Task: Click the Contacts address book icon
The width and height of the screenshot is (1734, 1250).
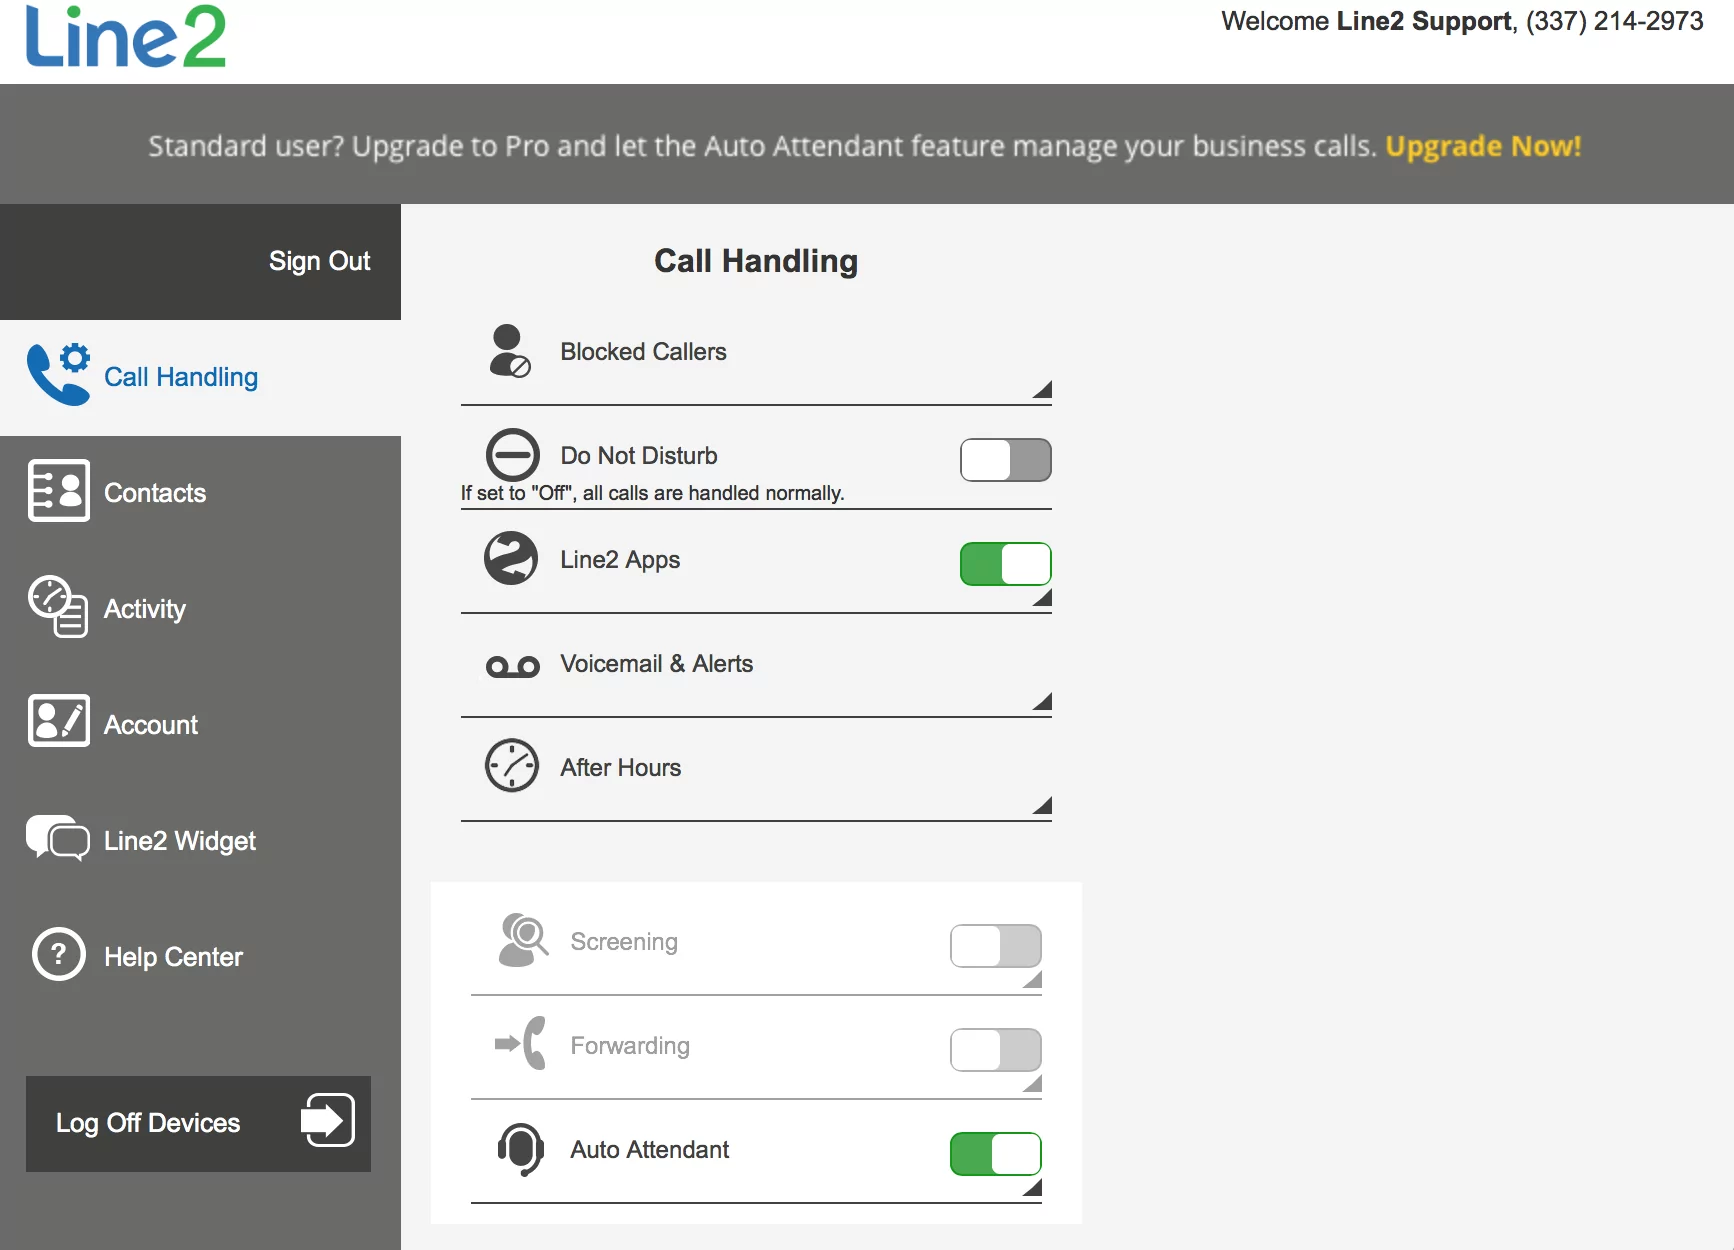Action: [59, 491]
